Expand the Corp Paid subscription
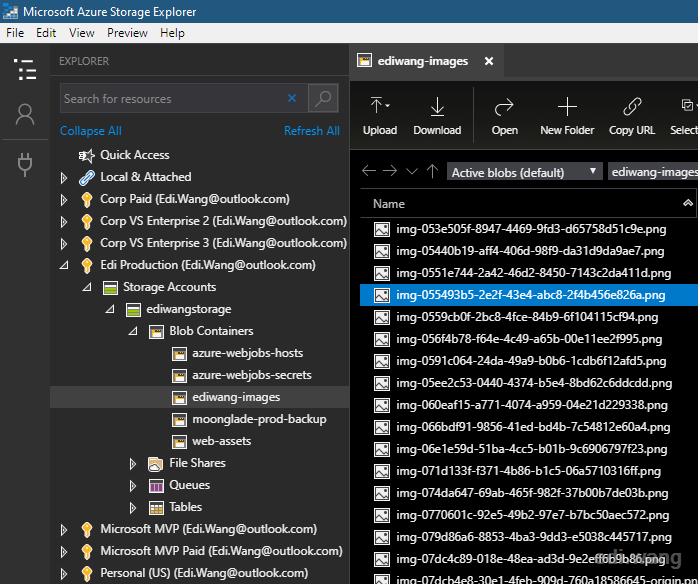The width and height of the screenshot is (698, 584). (64, 200)
